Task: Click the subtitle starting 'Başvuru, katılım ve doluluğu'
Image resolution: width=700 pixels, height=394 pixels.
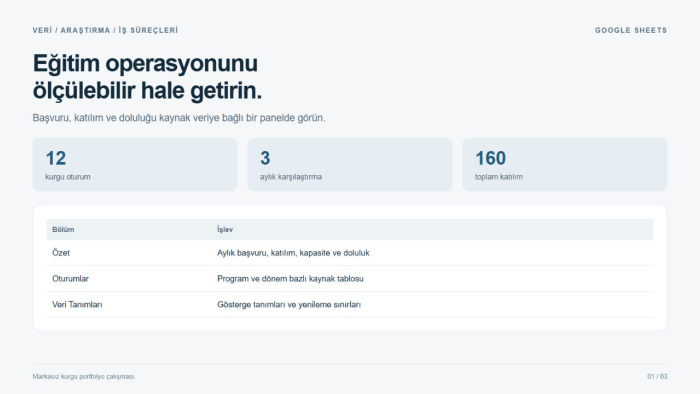Action: tap(179, 118)
